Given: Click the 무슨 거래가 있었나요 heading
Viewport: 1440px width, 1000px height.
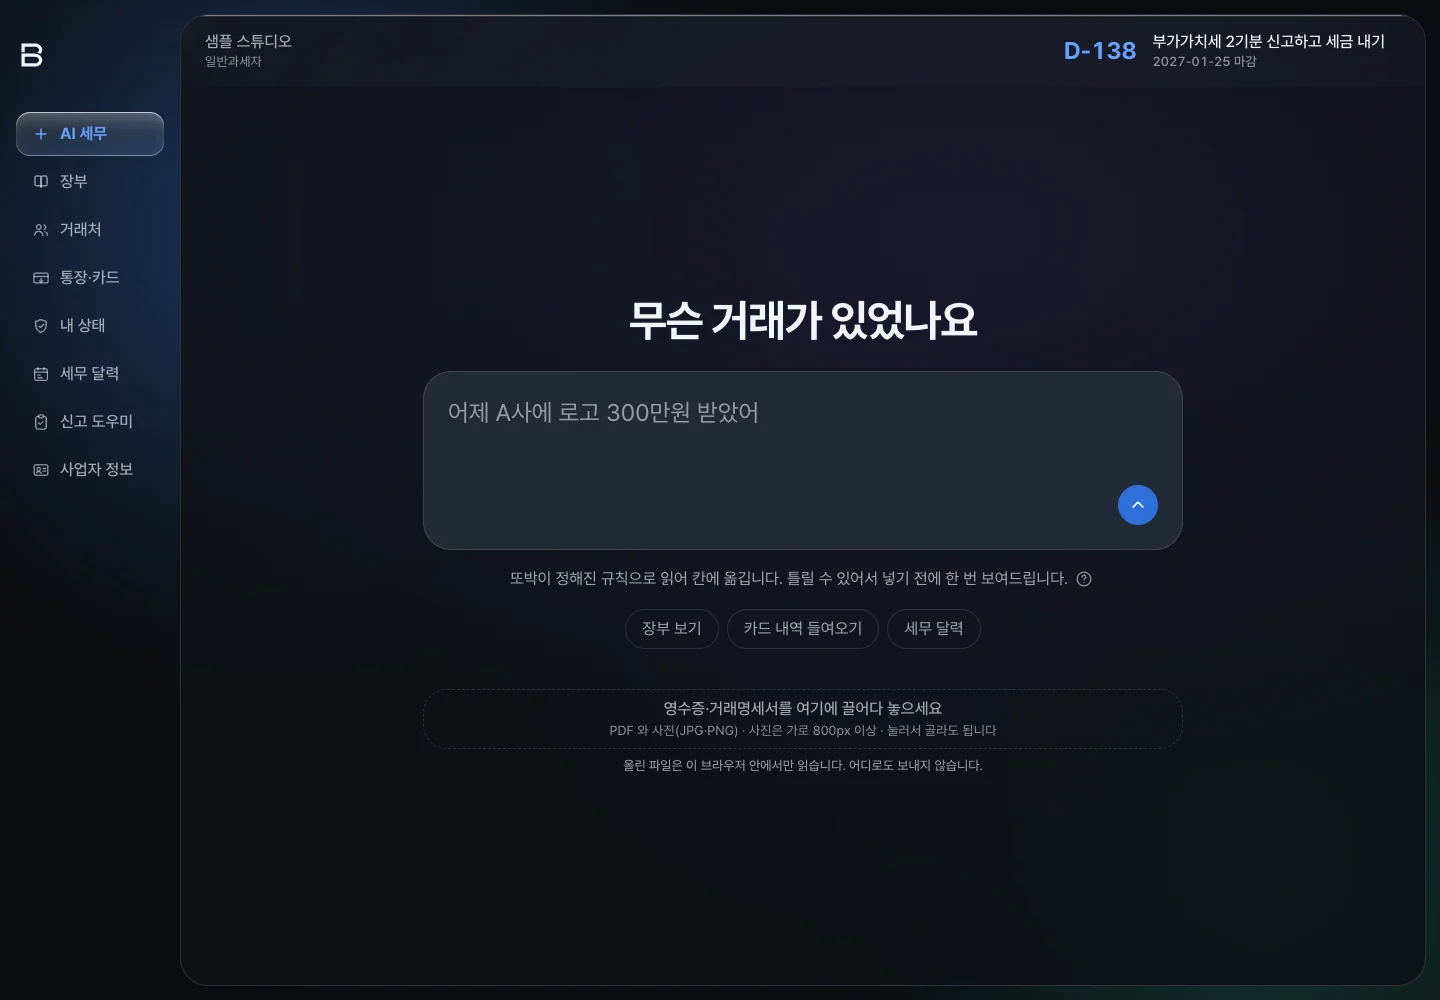Looking at the screenshot, I should click(803, 320).
